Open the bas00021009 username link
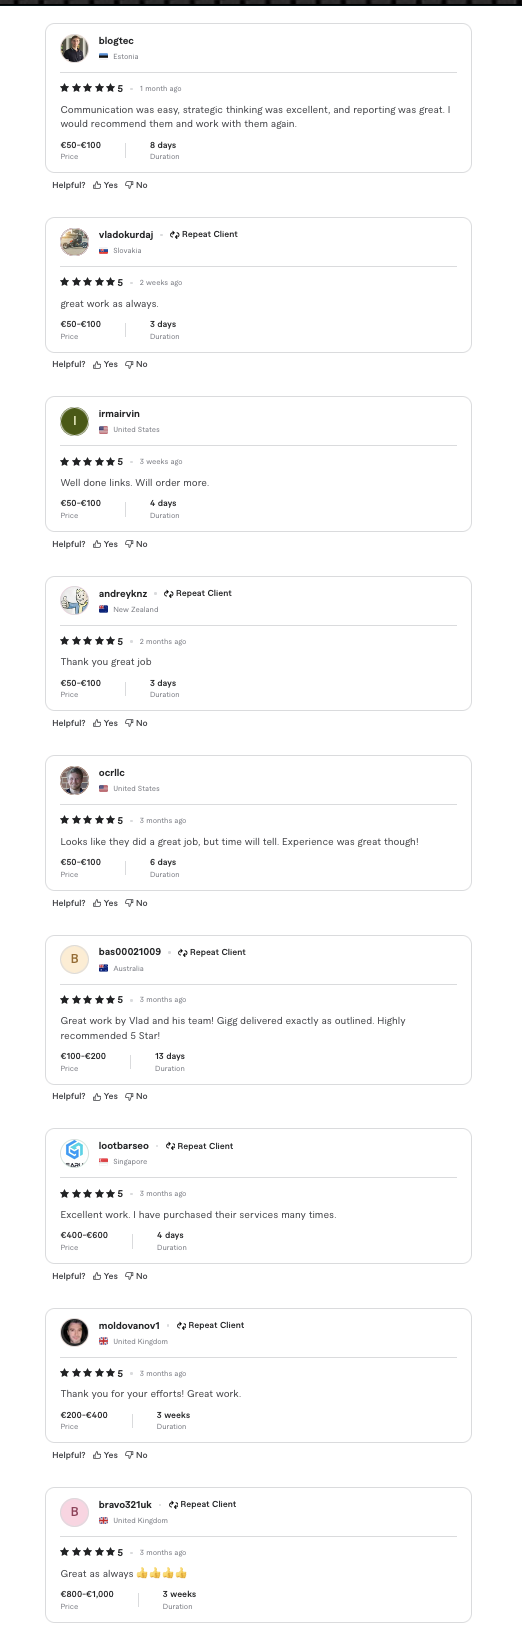This screenshot has height=1626, width=522. 130,952
